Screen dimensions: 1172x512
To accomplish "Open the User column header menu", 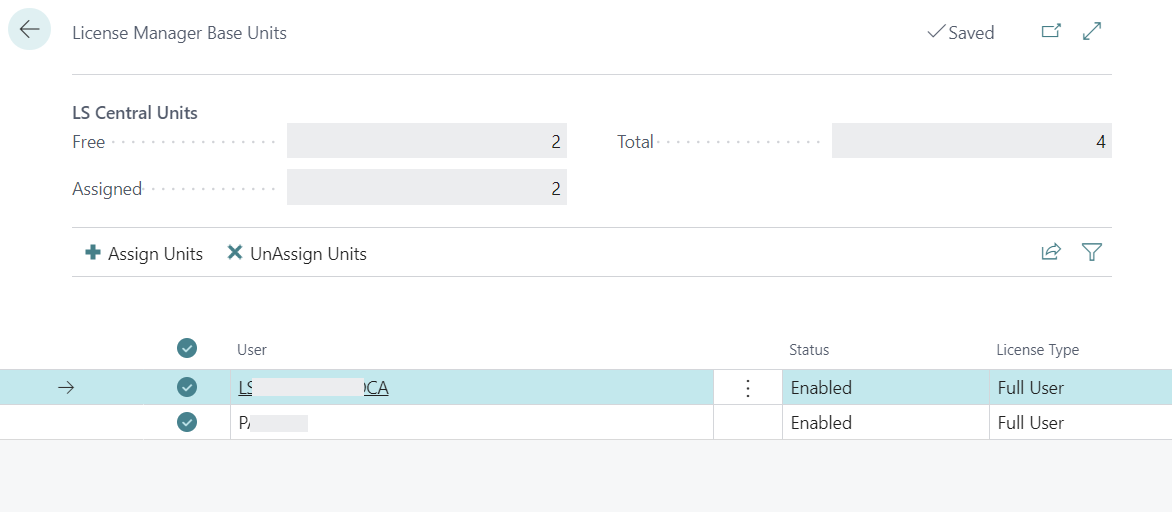I will click(x=252, y=350).
